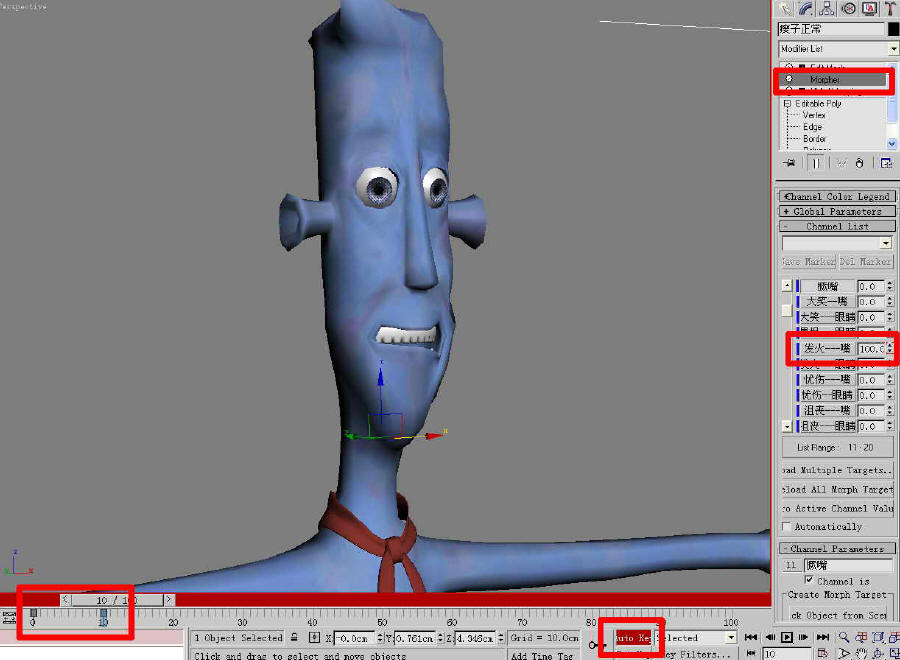The width and height of the screenshot is (900, 660).
Task: Click the 撅嘴 morph channel button
Action: point(827,286)
